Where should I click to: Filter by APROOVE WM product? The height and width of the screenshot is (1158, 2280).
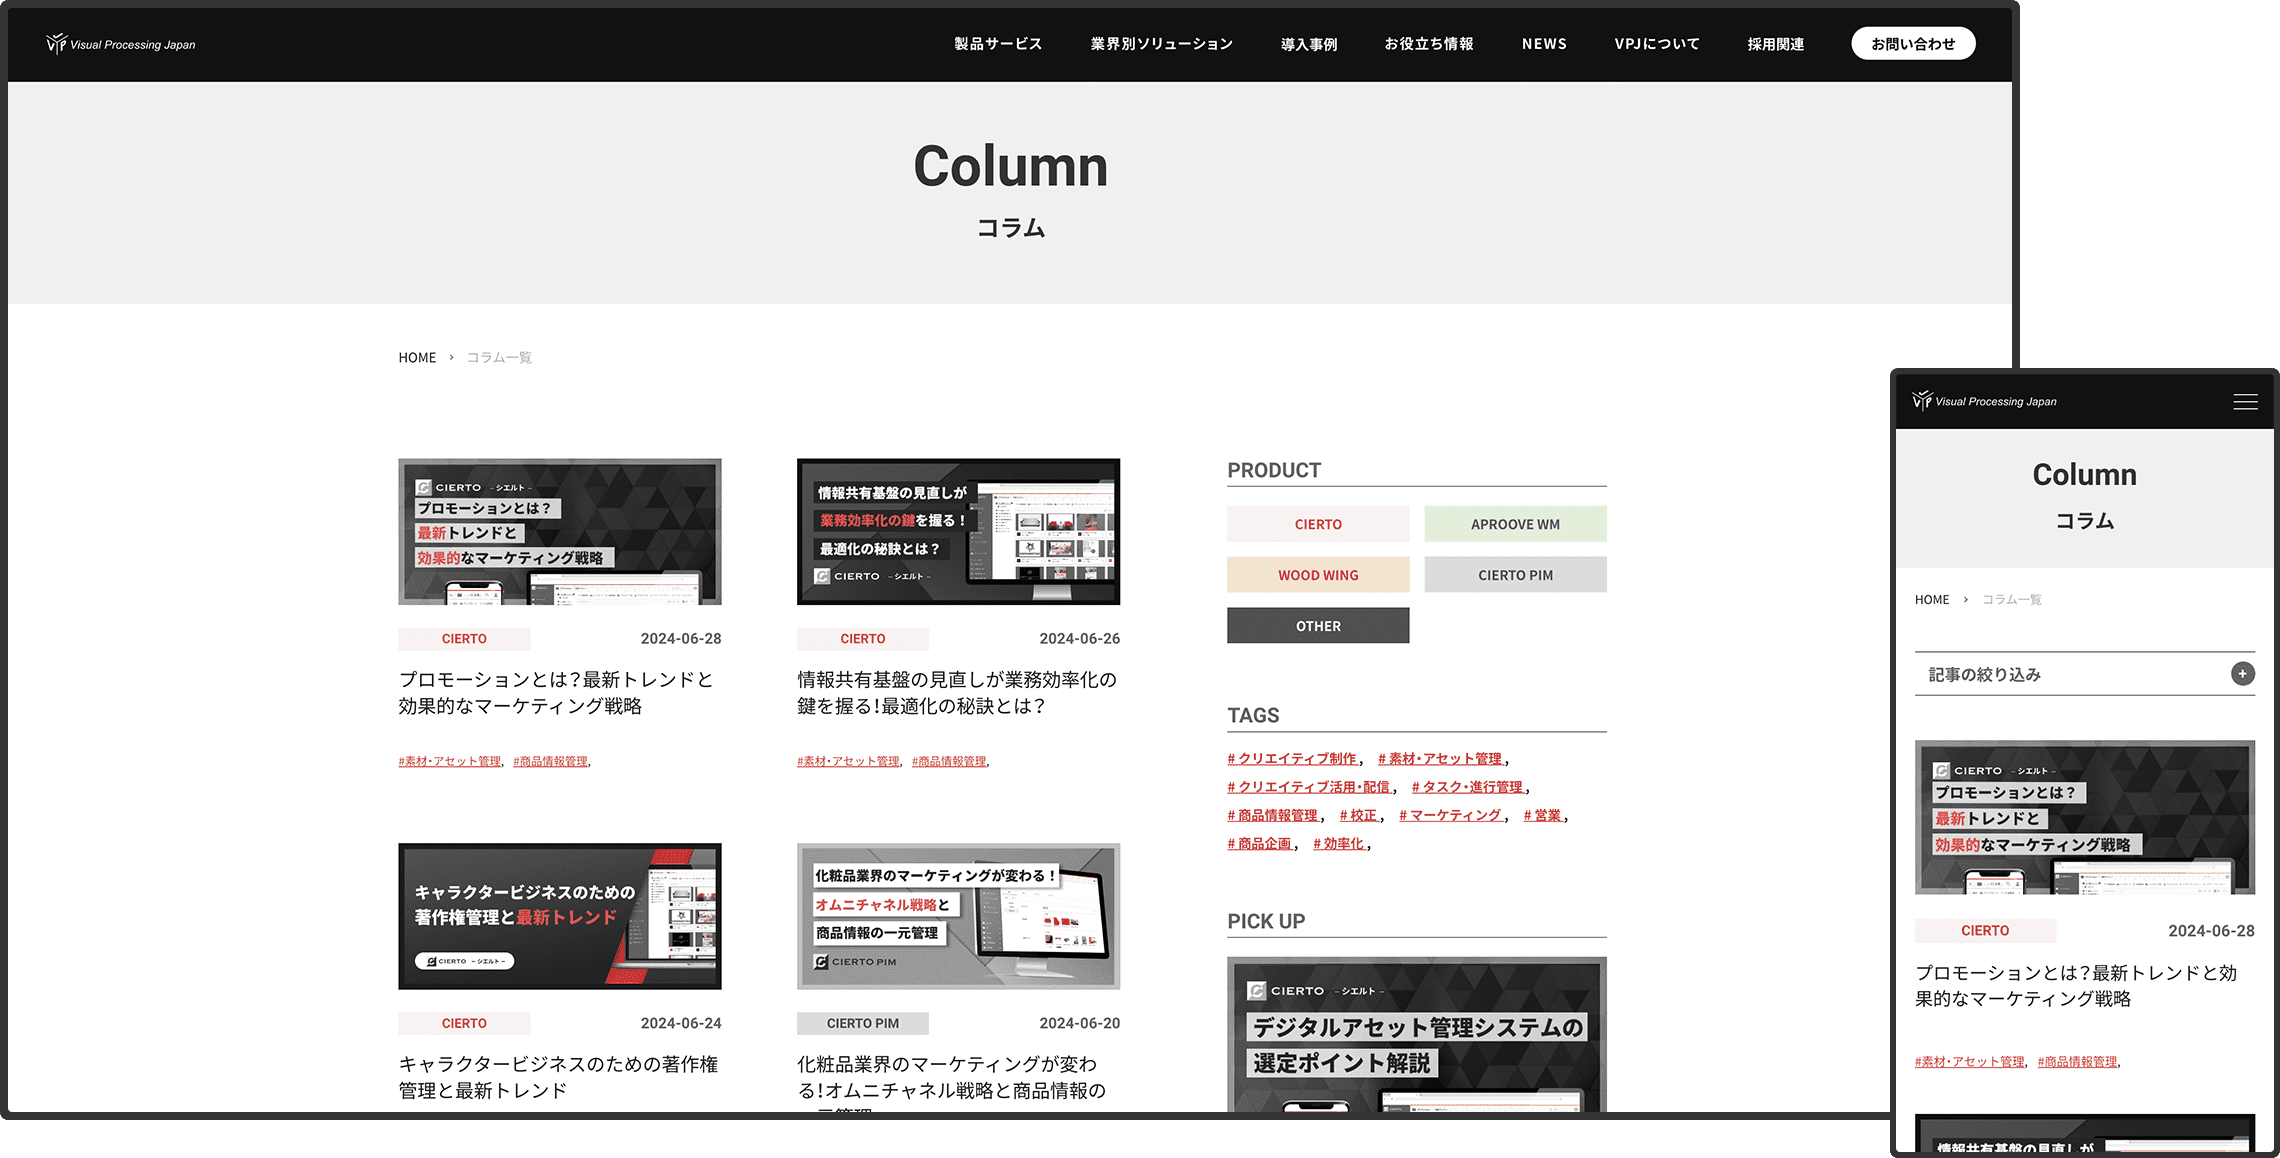tap(1515, 524)
